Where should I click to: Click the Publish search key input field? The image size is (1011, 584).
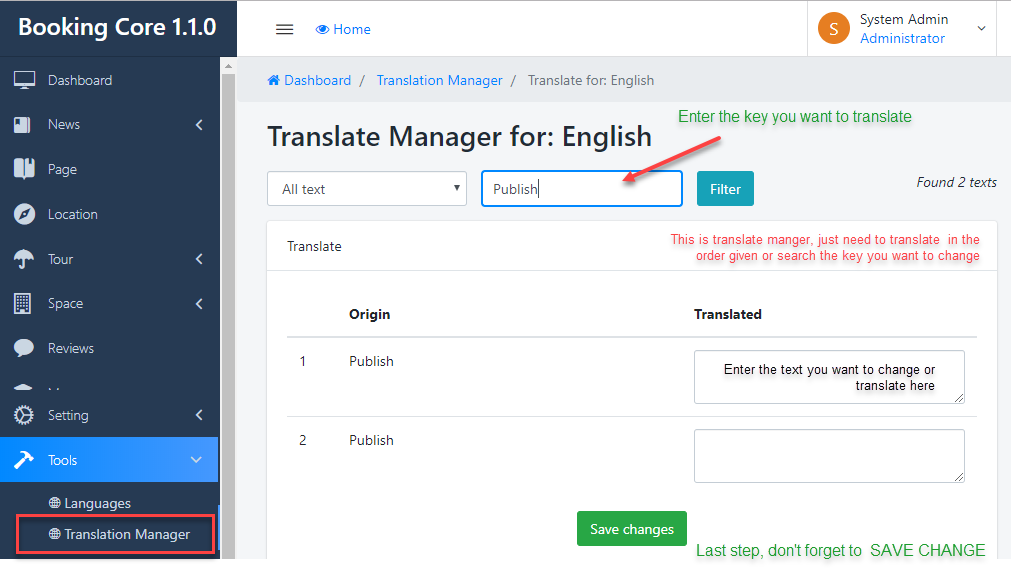coord(581,189)
